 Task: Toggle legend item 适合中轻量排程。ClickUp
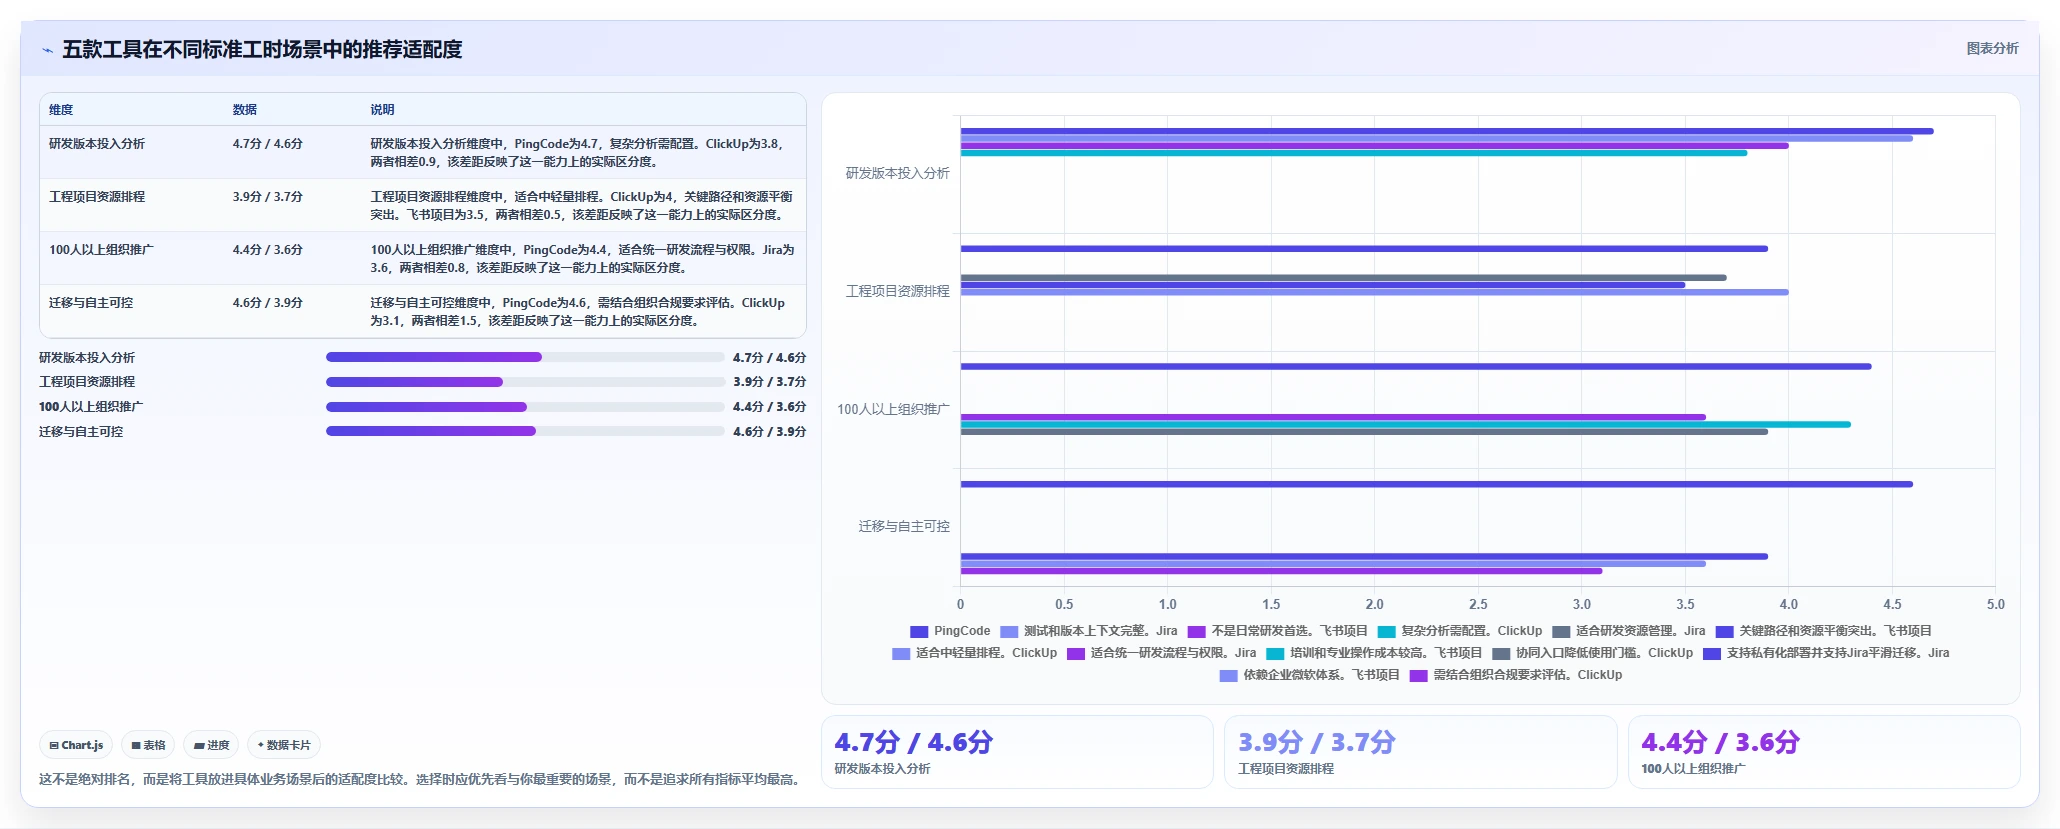click(x=974, y=653)
